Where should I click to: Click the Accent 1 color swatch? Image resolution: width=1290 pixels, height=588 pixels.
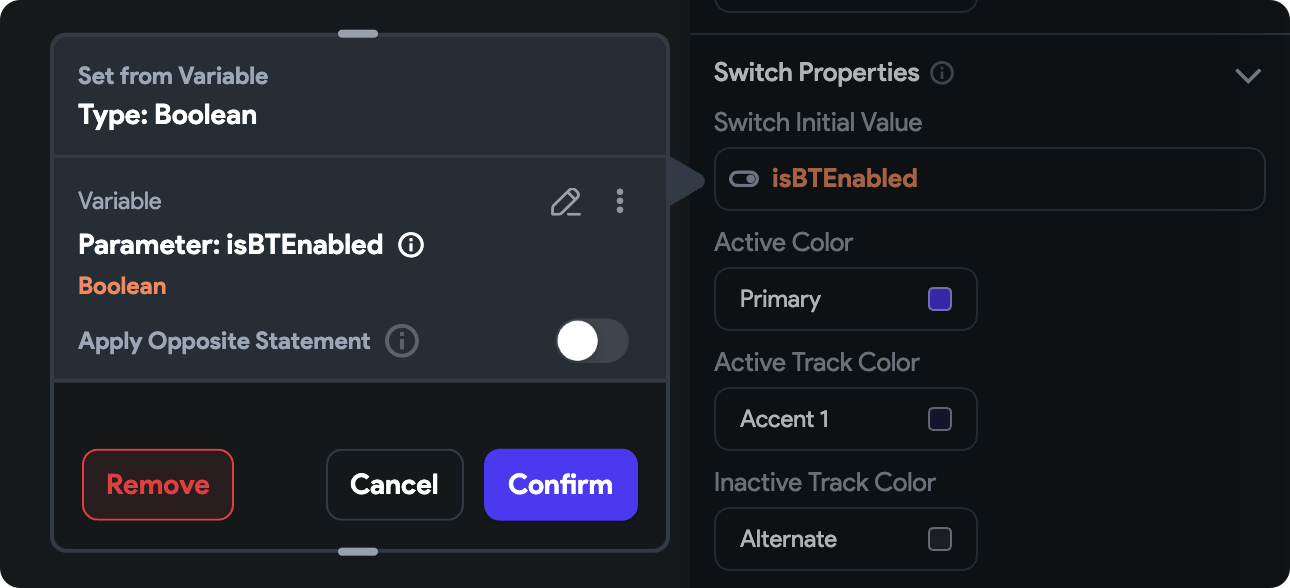tap(940, 419)
